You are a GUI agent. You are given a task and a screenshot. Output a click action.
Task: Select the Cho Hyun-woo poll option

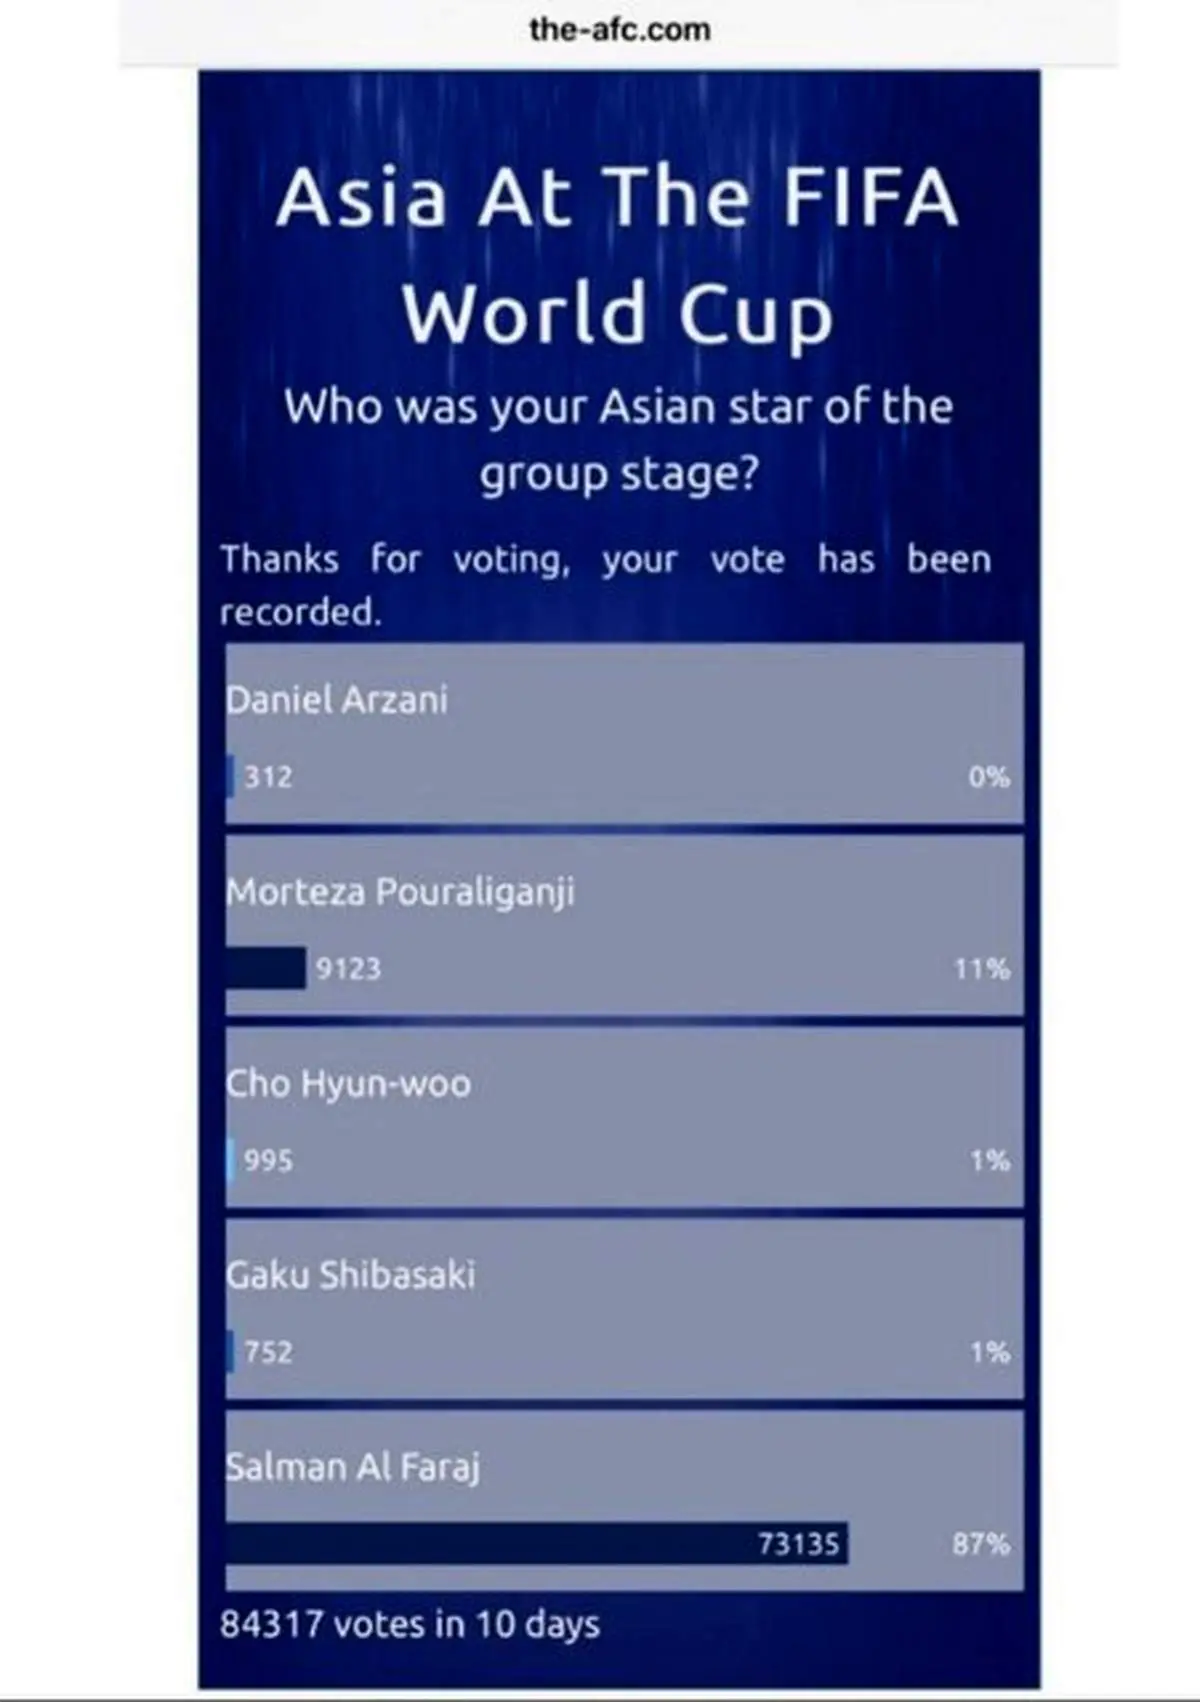point(624,1117)
